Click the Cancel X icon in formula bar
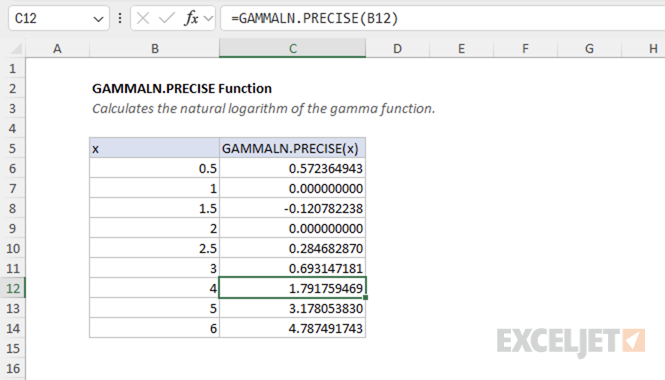The width and height of the screenshot is (665, 380). [x=143, y=18]
